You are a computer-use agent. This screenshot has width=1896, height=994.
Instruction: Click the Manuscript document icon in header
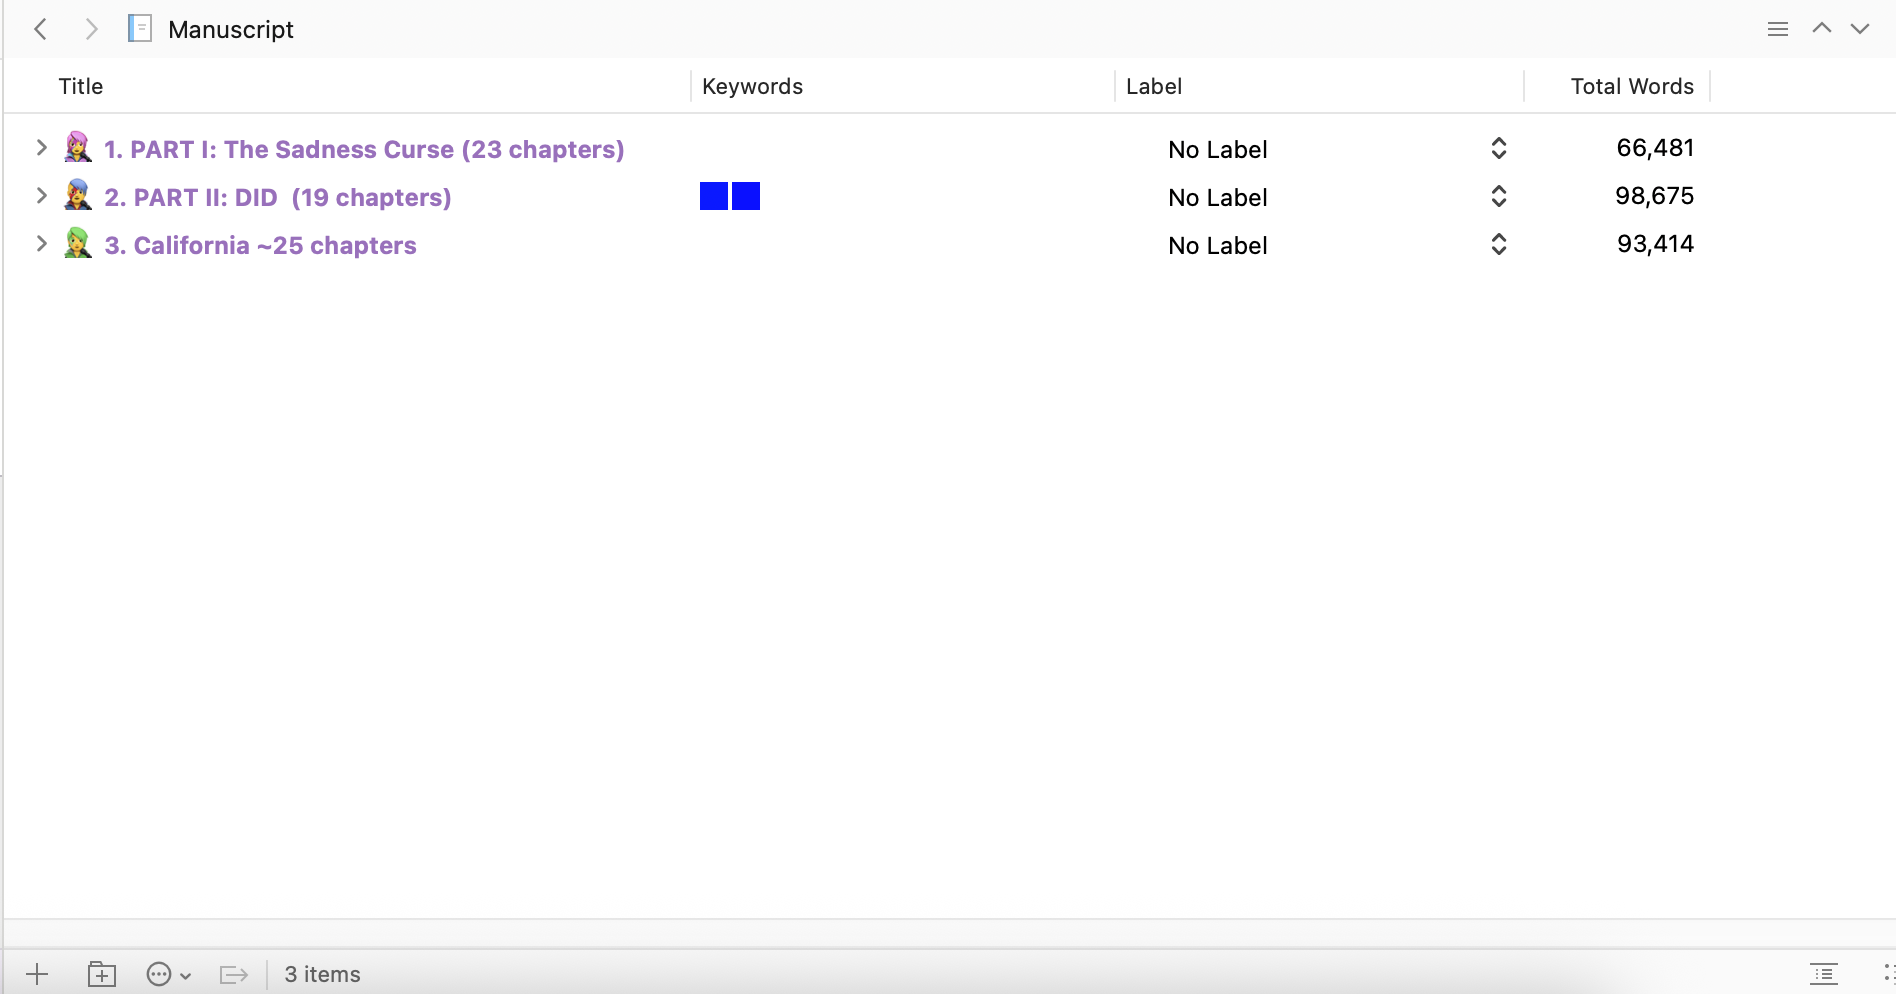140,29
